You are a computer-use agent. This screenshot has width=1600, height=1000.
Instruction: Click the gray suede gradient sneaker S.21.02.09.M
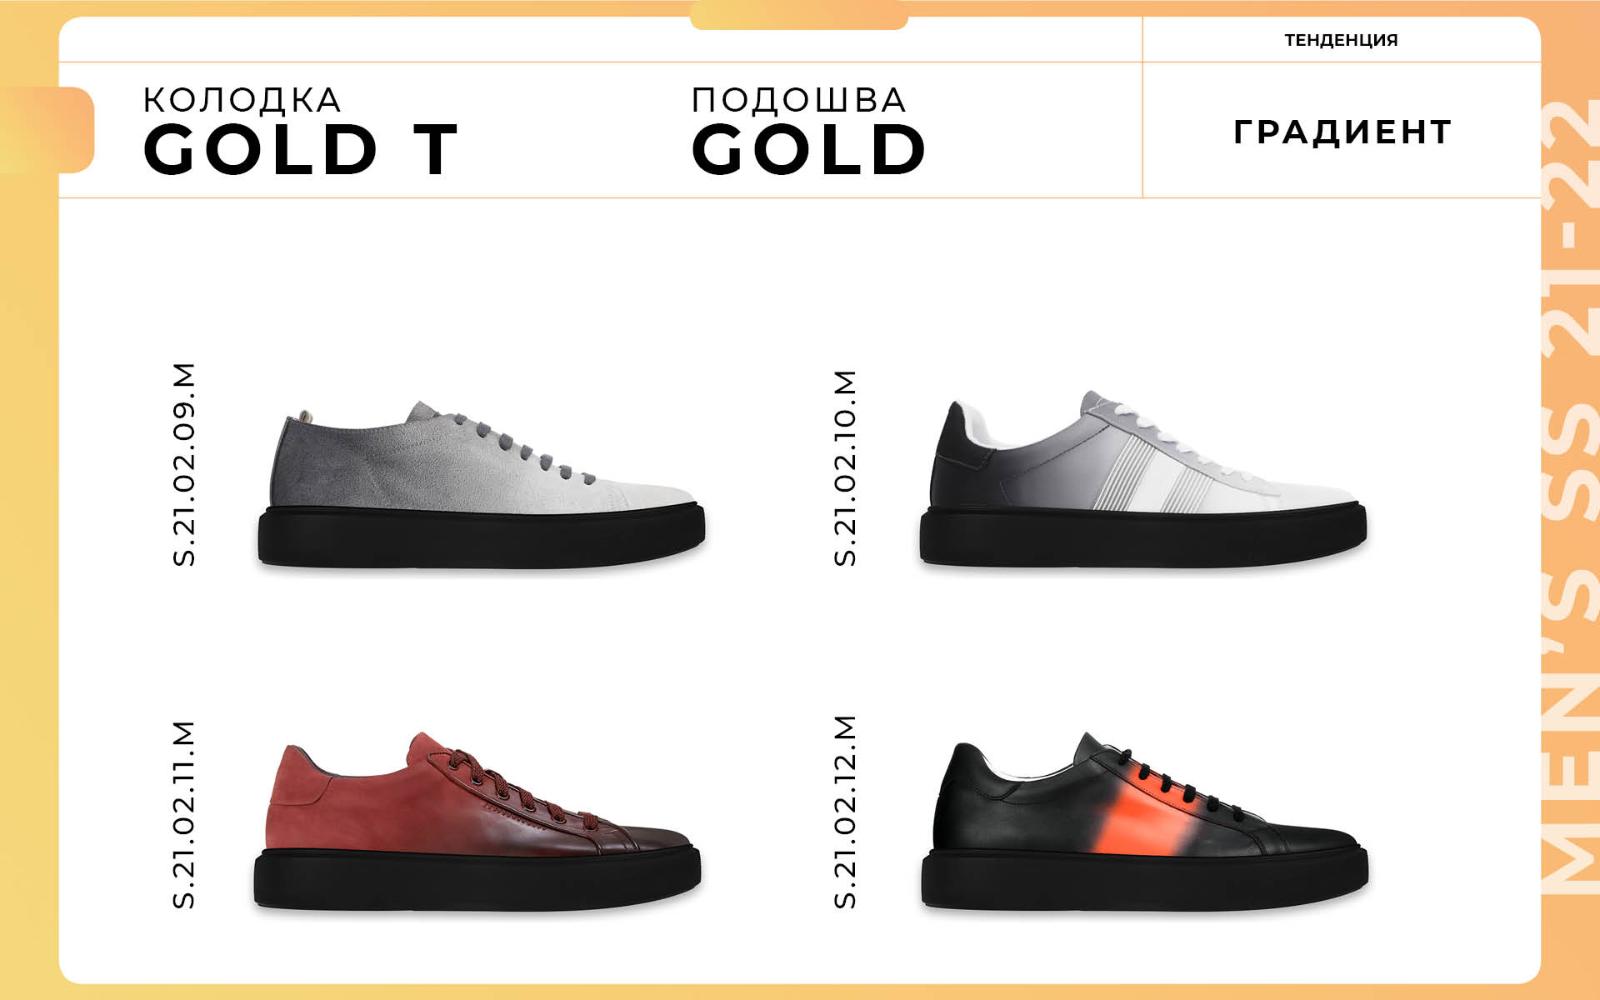click(482, 485)
